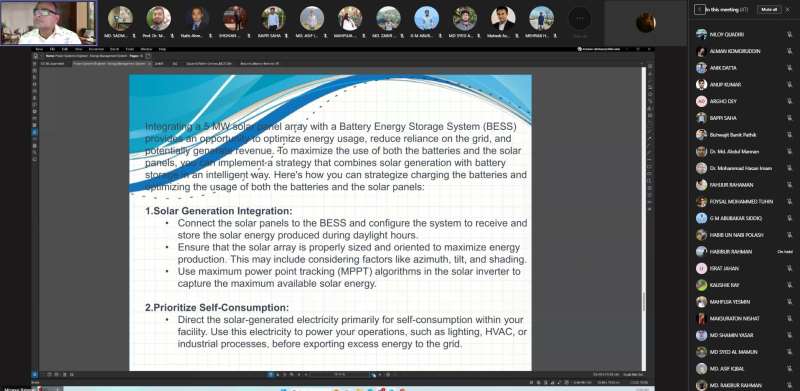800x391 pixels.
Task: Click the highlighted left sidebar tool icon
Action: [35, 132]
